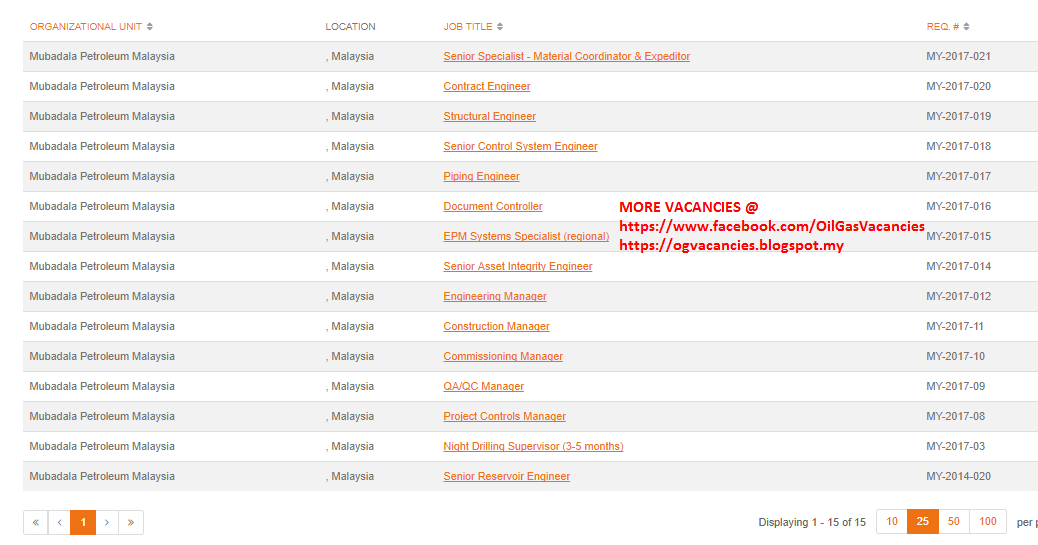Image resolution: width=1038 pixels, height=545 pixels.
Task: Open the Contract Engineer job link
Action: pos(487,86)
